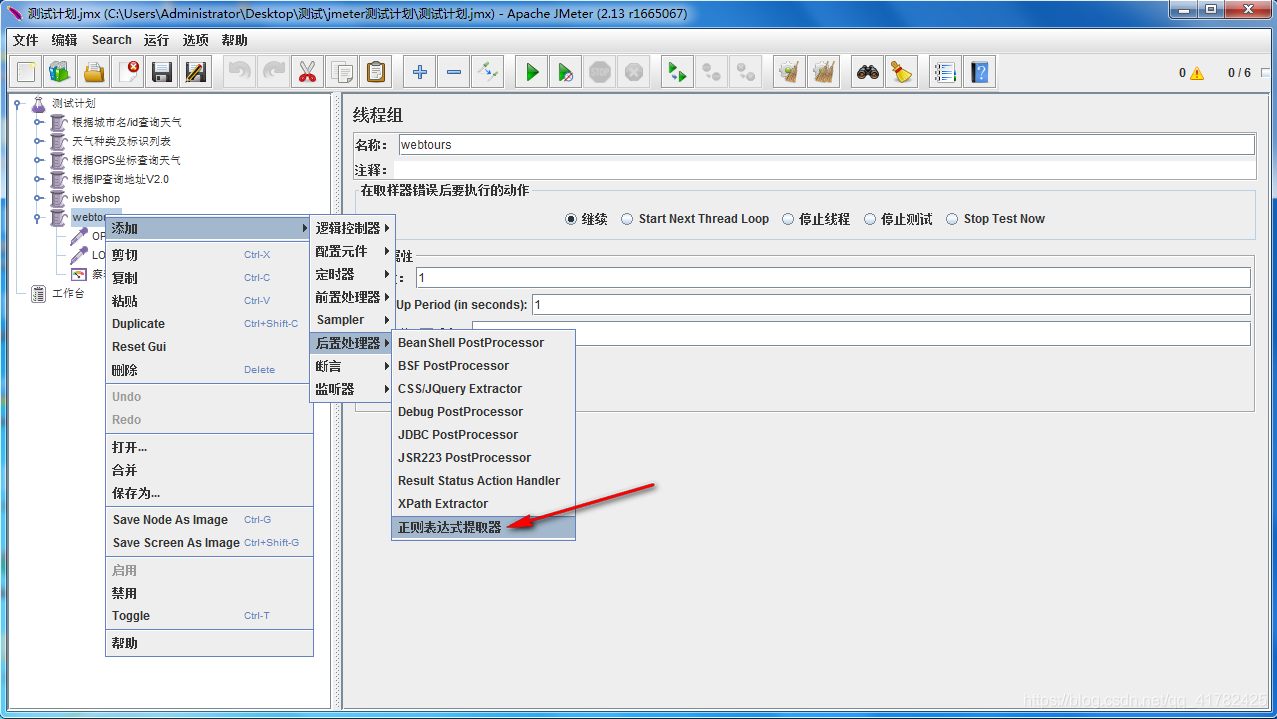
Task: Open the 配置元件 submenu
Action: 352,251
